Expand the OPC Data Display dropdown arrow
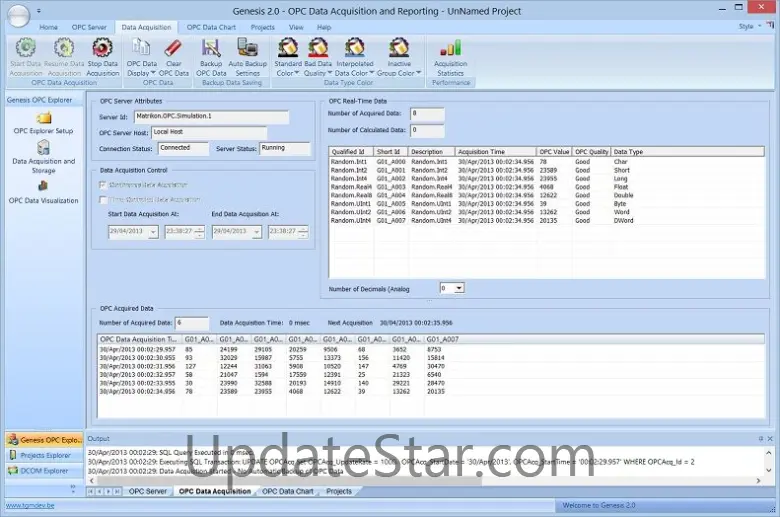Image resolution: width=780 pixels, height=517 pixels. [x=153, y=73]
